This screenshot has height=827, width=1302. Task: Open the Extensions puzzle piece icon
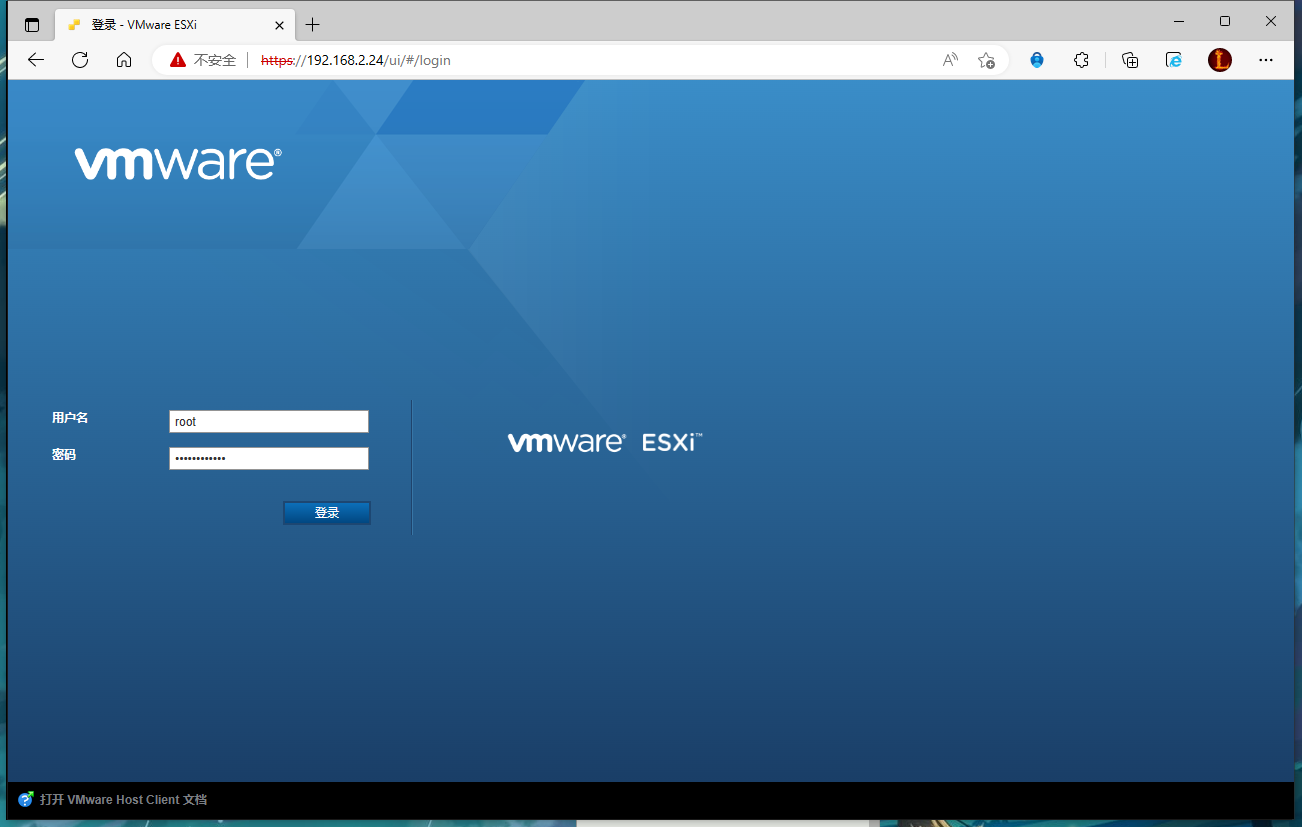click(x=1081, y=60)
